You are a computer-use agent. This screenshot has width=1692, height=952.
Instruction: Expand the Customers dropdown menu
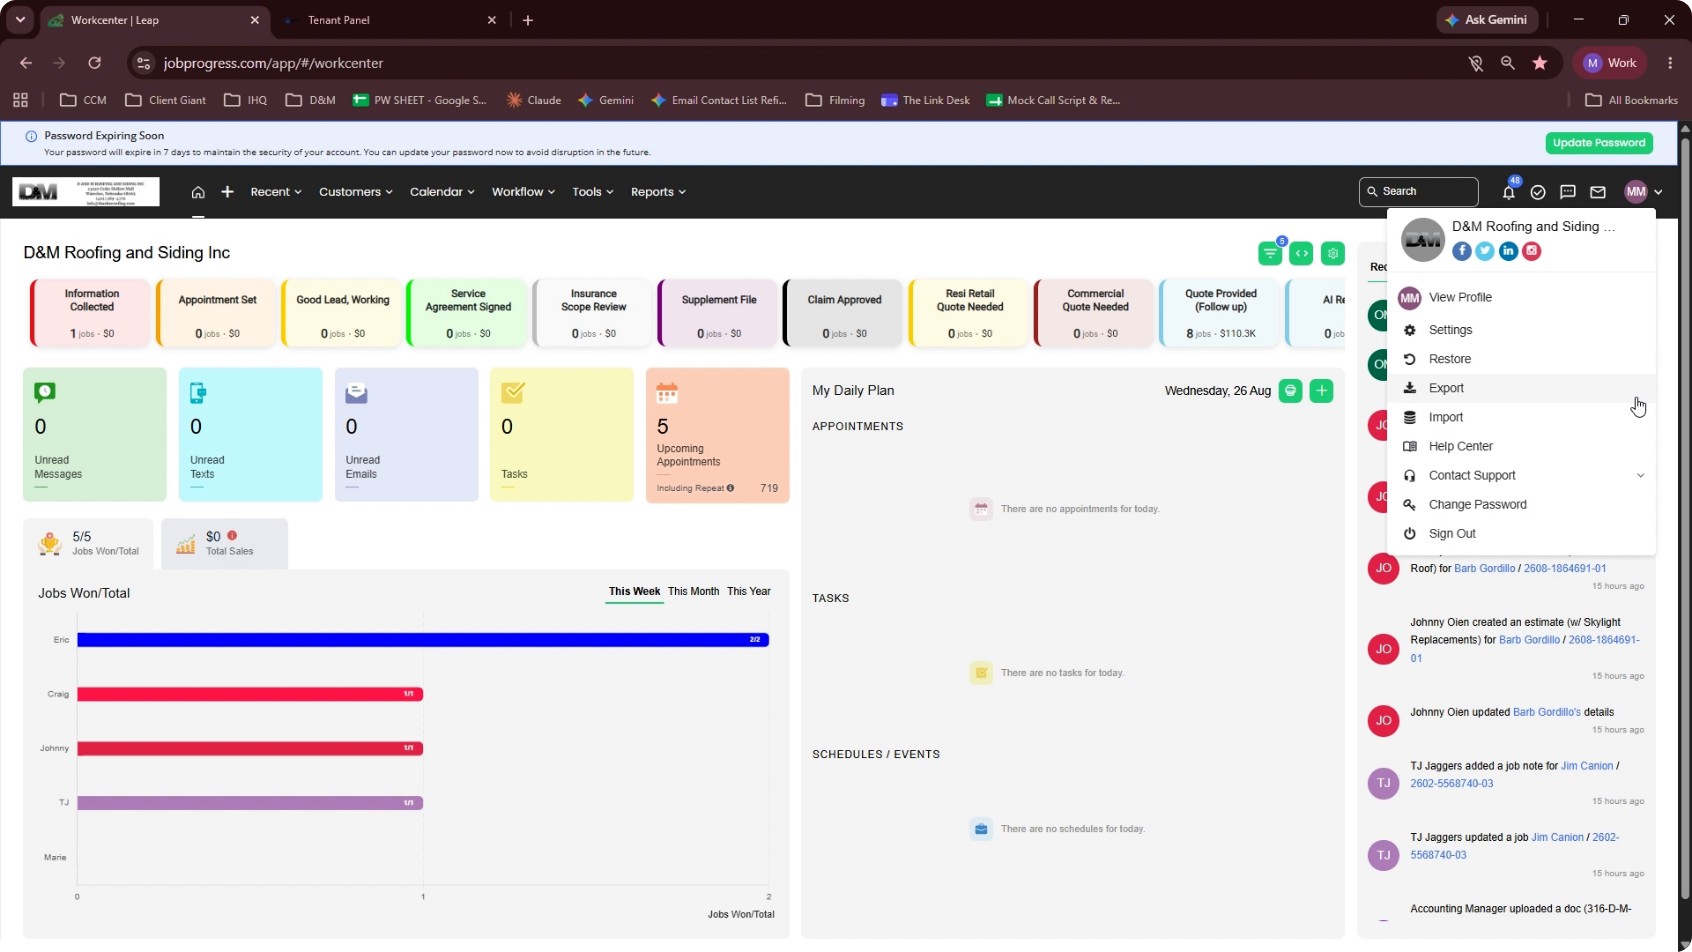(356, 192)
